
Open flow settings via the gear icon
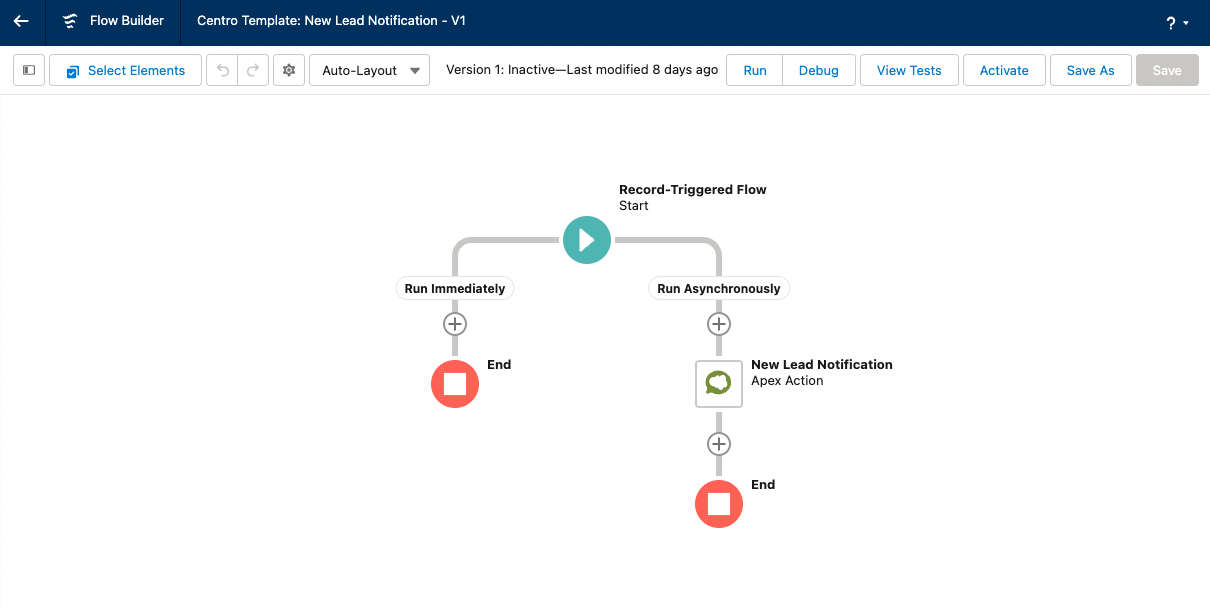288,70
